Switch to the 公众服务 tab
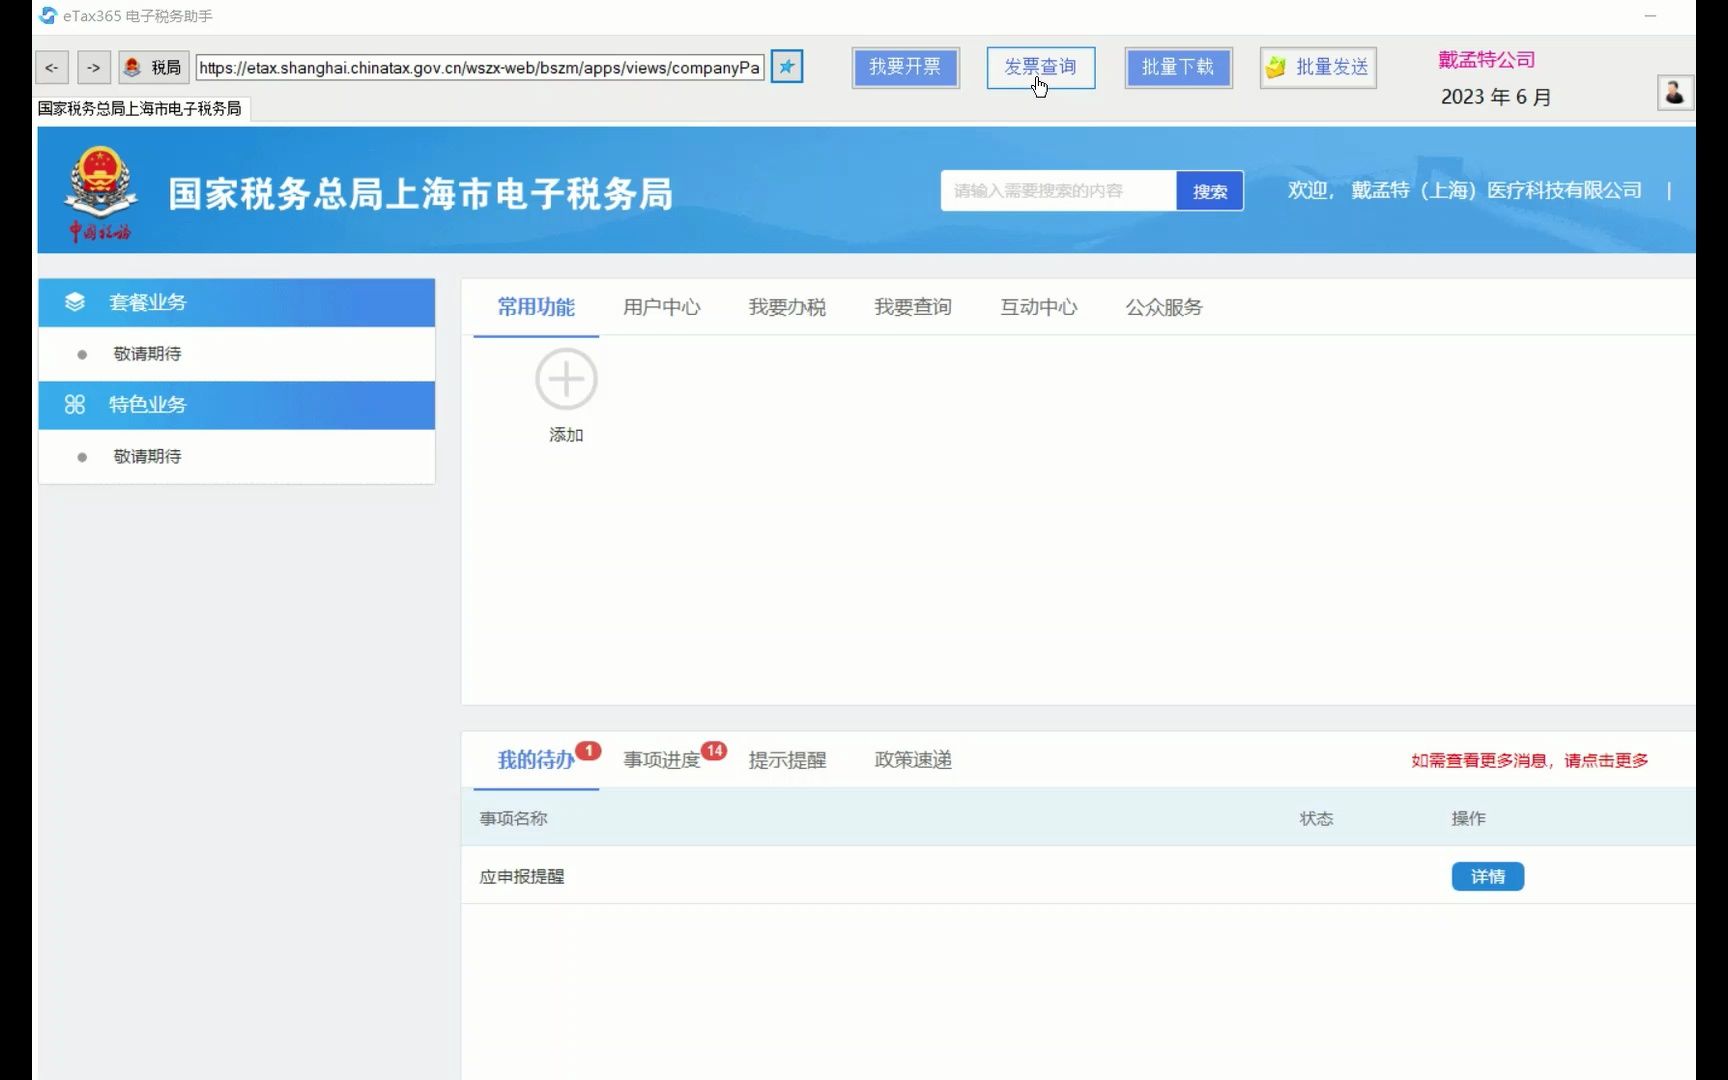The image size is (1728, 1080). coord(1164,307)
